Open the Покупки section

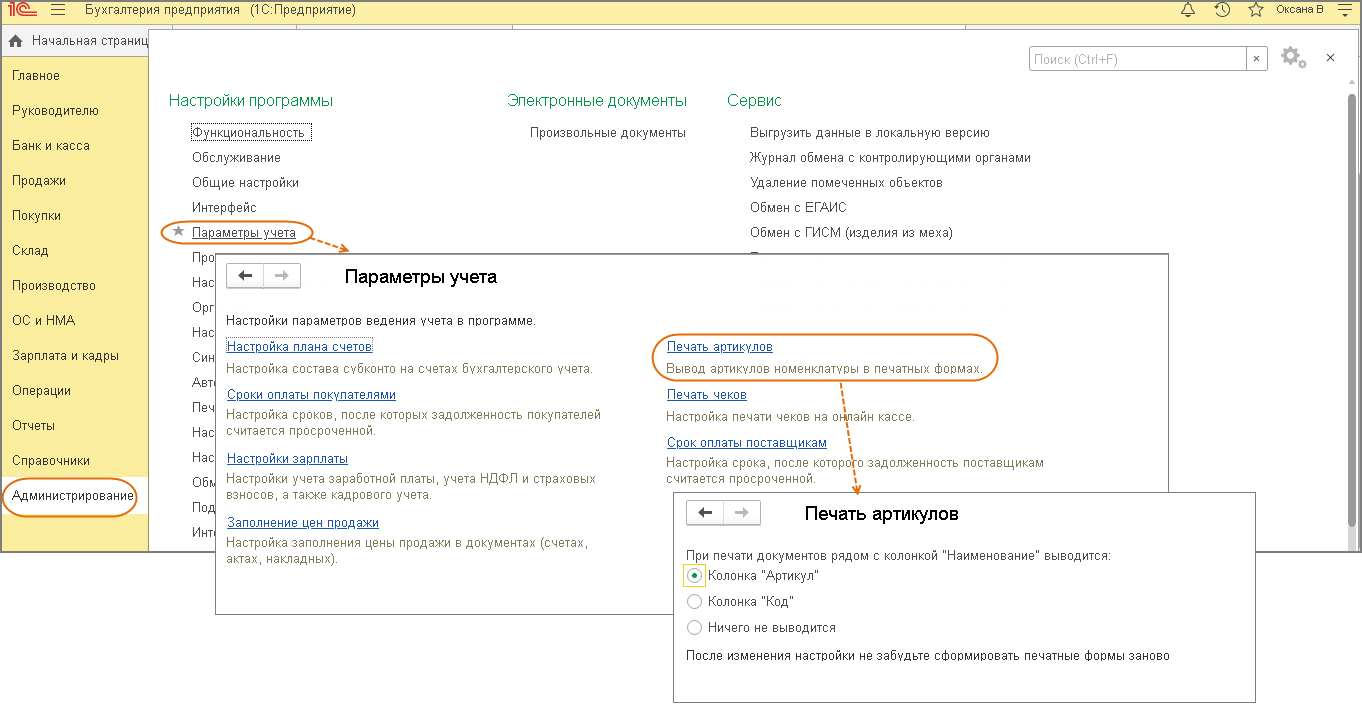37,216
